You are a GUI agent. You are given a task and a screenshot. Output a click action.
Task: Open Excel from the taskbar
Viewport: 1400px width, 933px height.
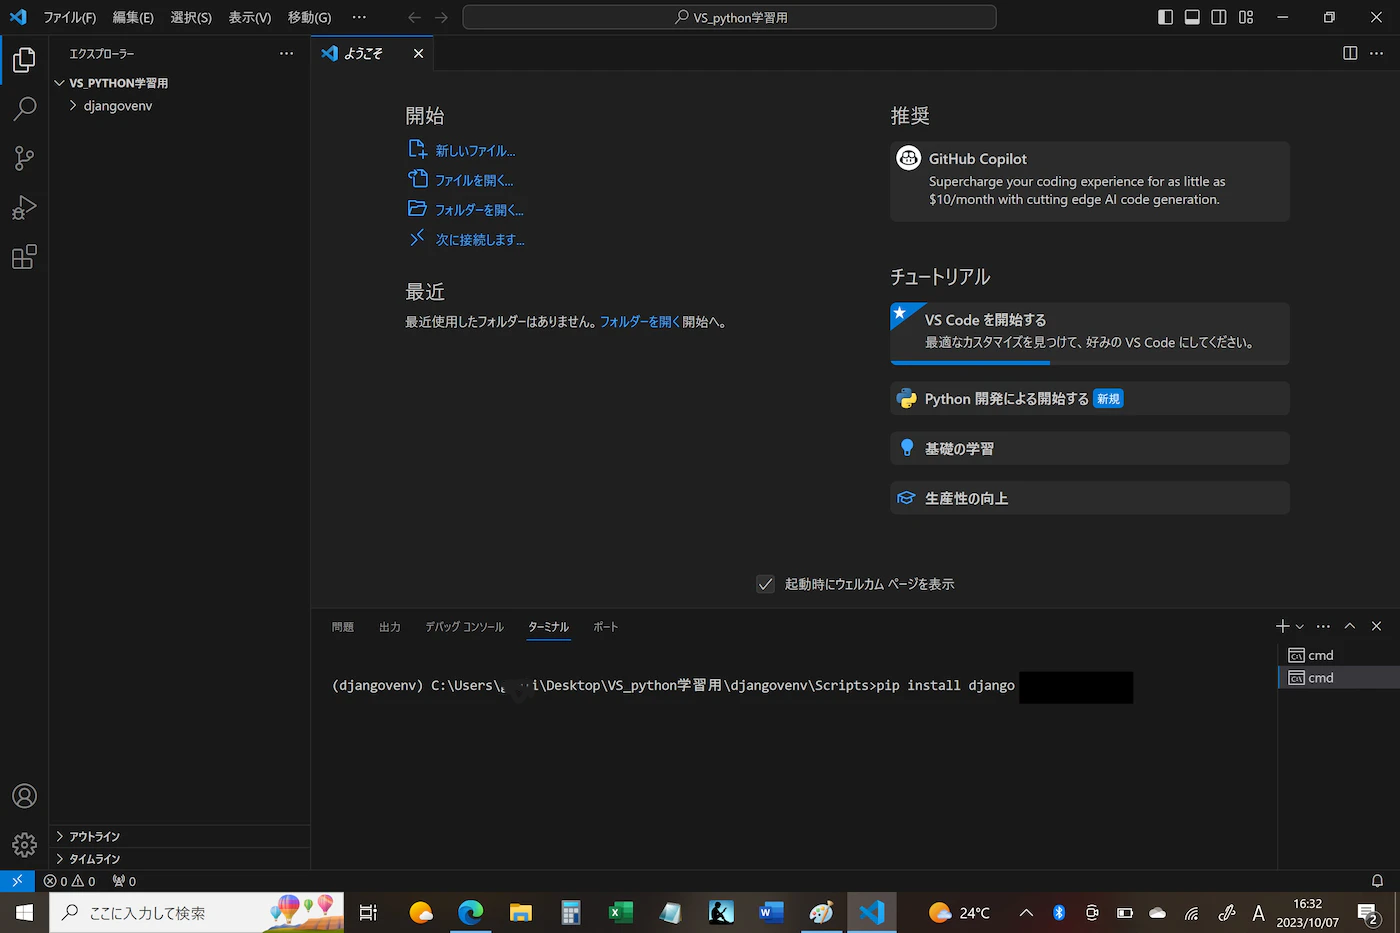(621, 912)
